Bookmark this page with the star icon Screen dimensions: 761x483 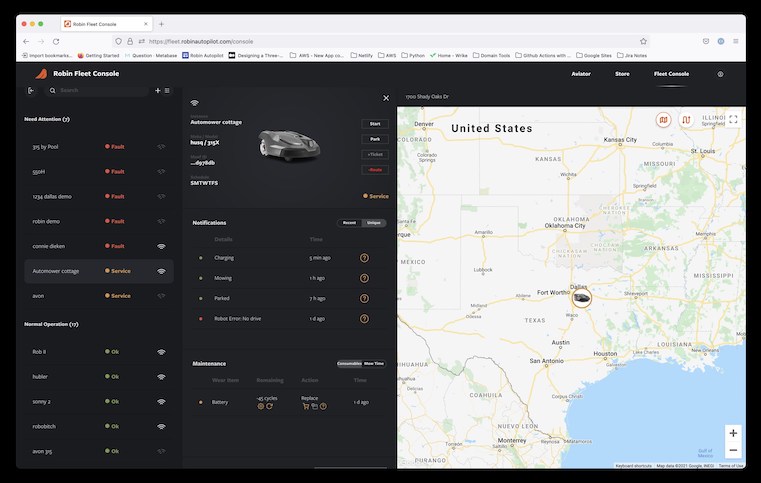pos(643,41)
